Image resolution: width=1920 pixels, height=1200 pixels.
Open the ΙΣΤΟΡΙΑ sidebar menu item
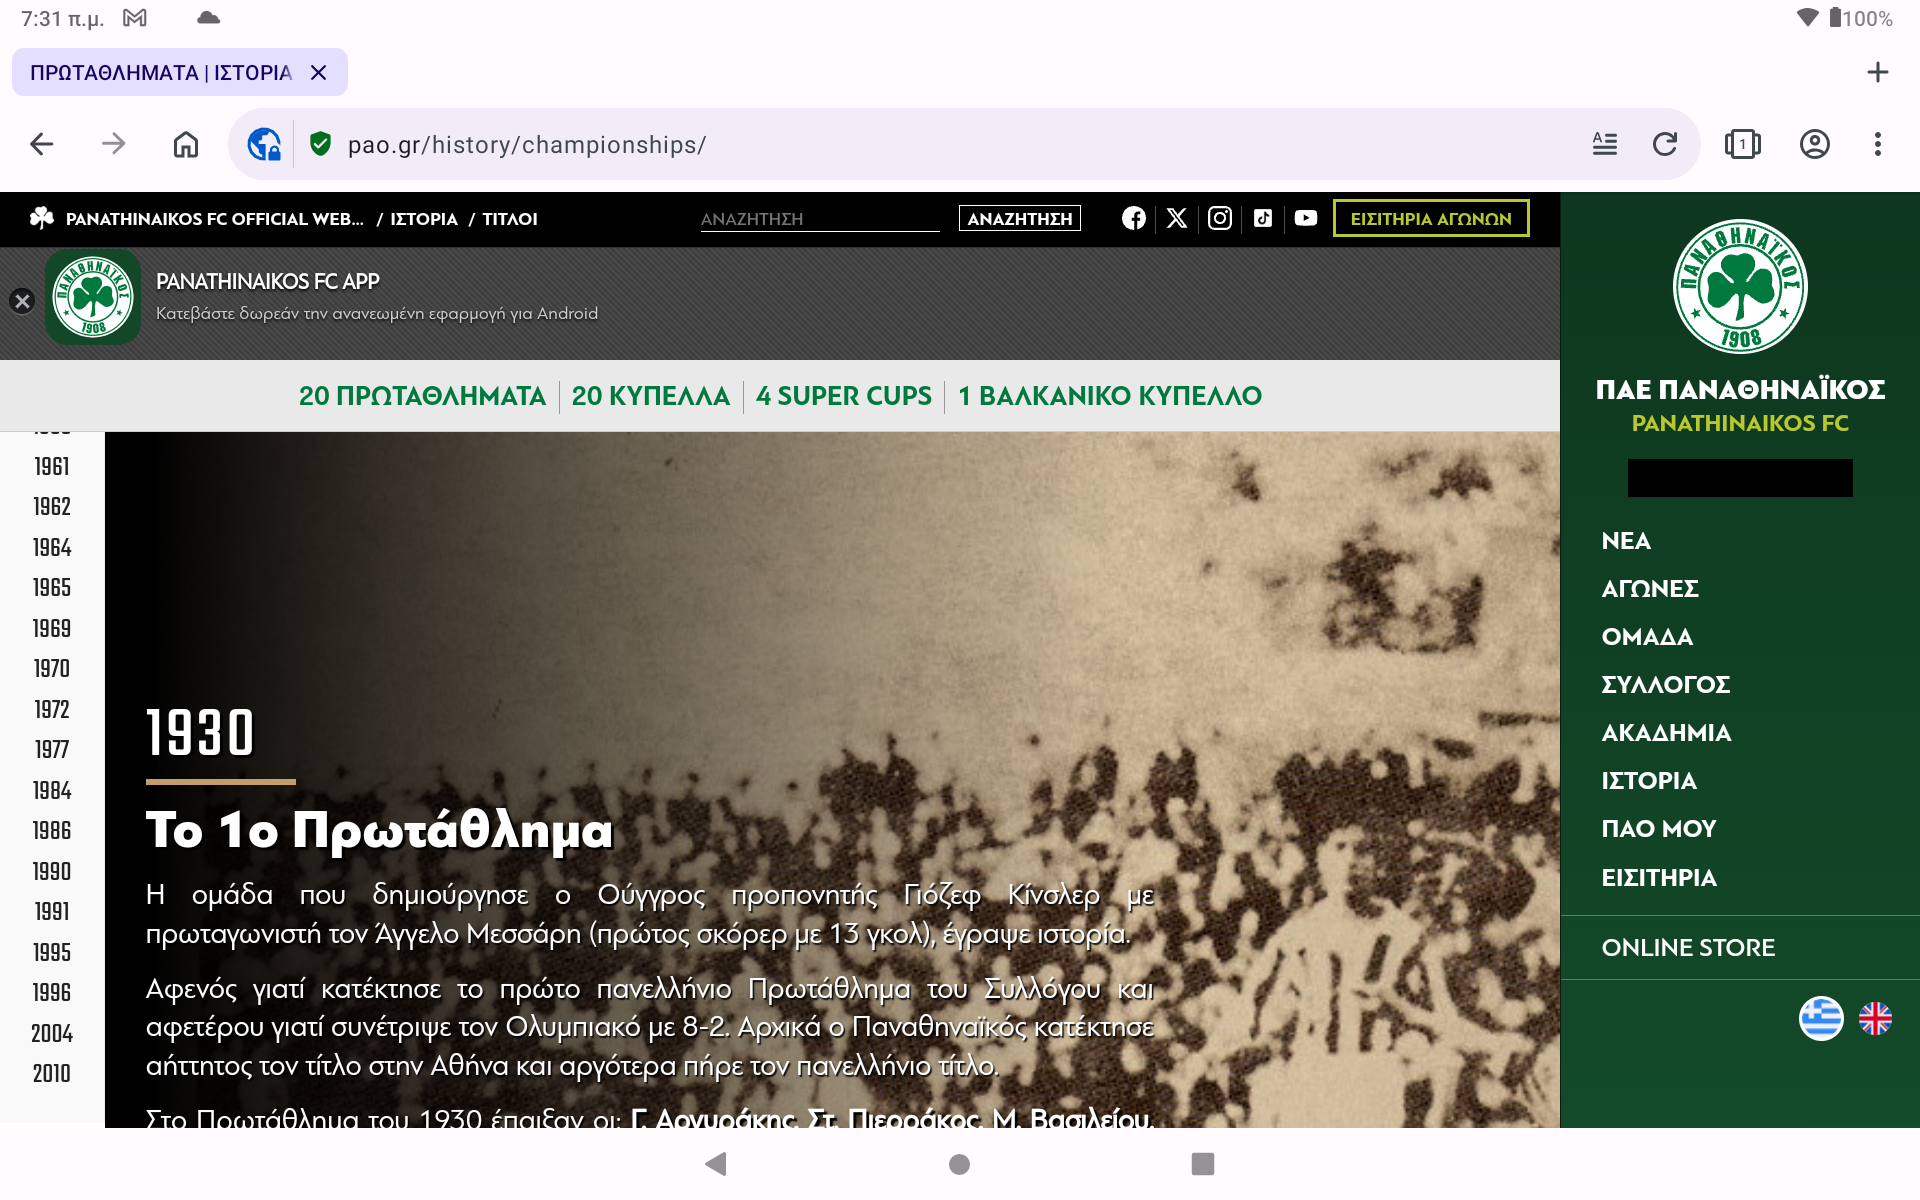point(1648,781)
